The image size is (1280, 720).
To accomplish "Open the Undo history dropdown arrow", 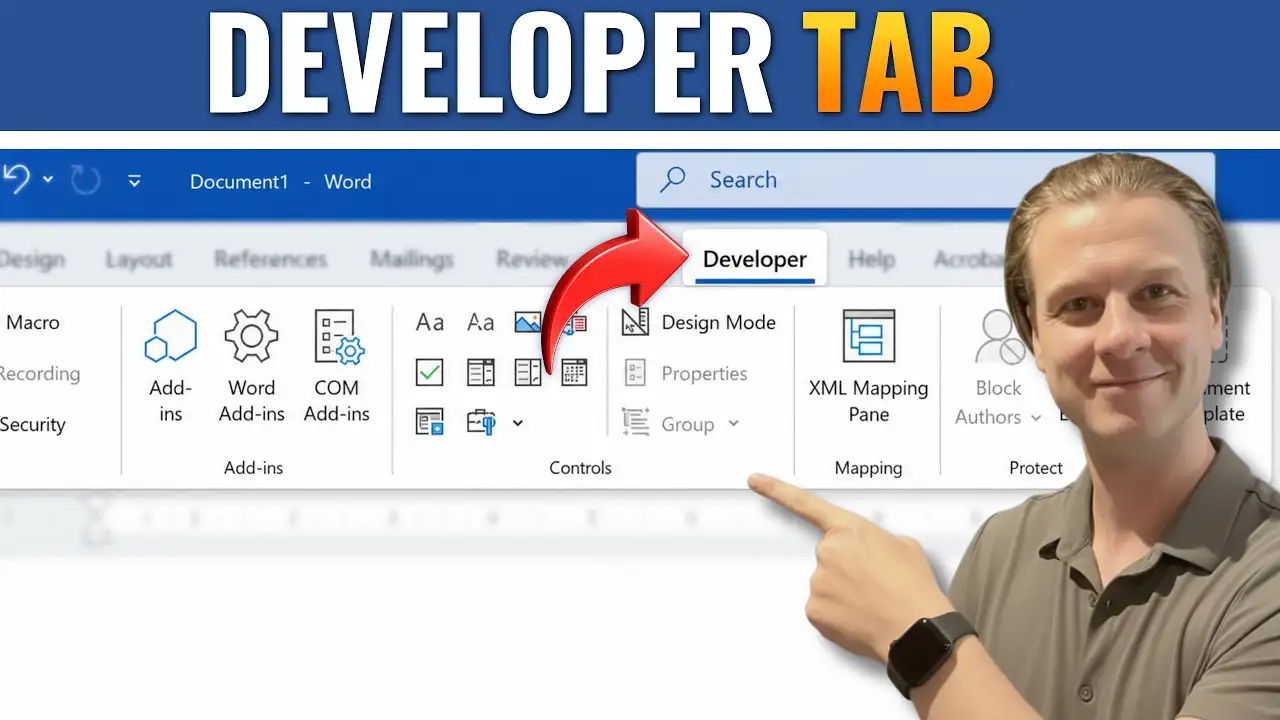I will point(48,181).
